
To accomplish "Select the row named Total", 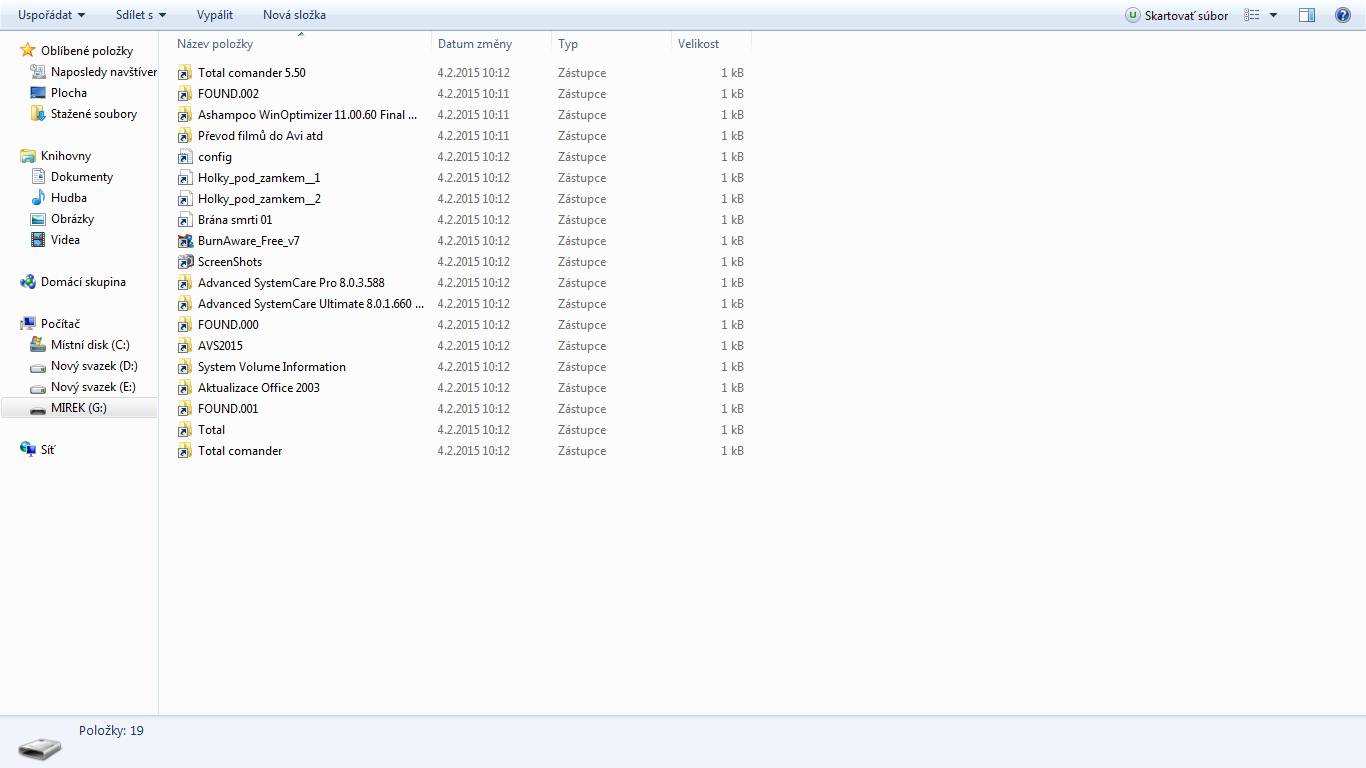I will (461, 430).
